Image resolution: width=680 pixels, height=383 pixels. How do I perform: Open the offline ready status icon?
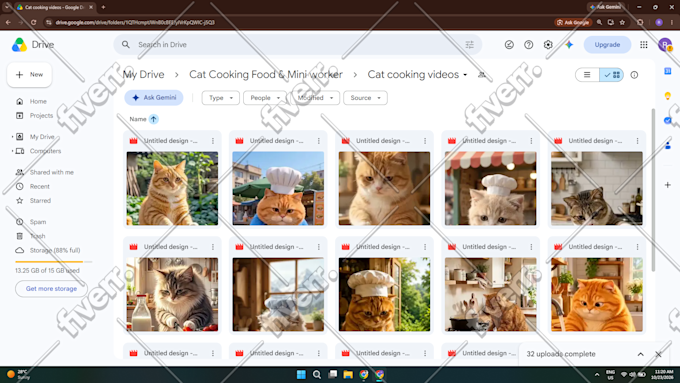[x=509, y=45]
